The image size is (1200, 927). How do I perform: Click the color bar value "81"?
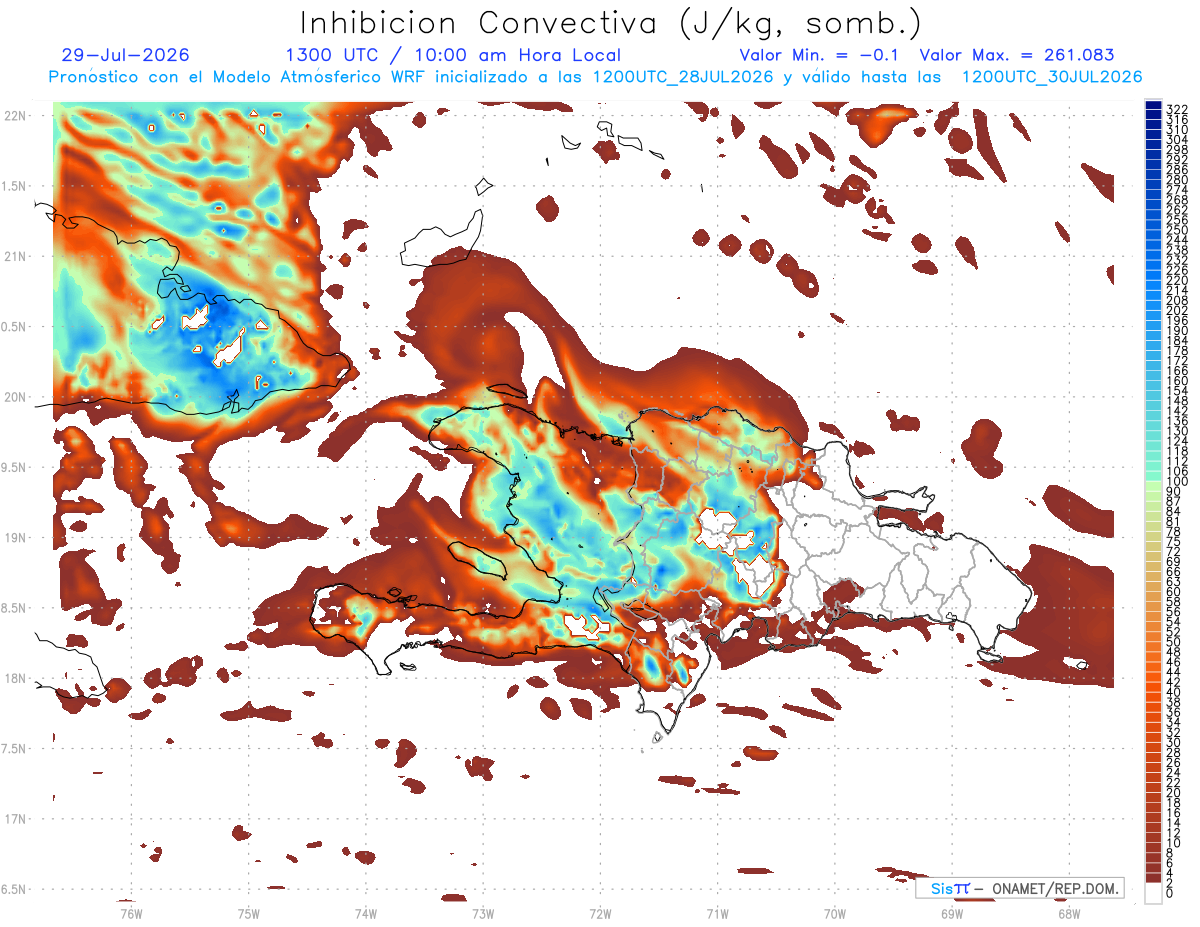[x=1174, y=522]
